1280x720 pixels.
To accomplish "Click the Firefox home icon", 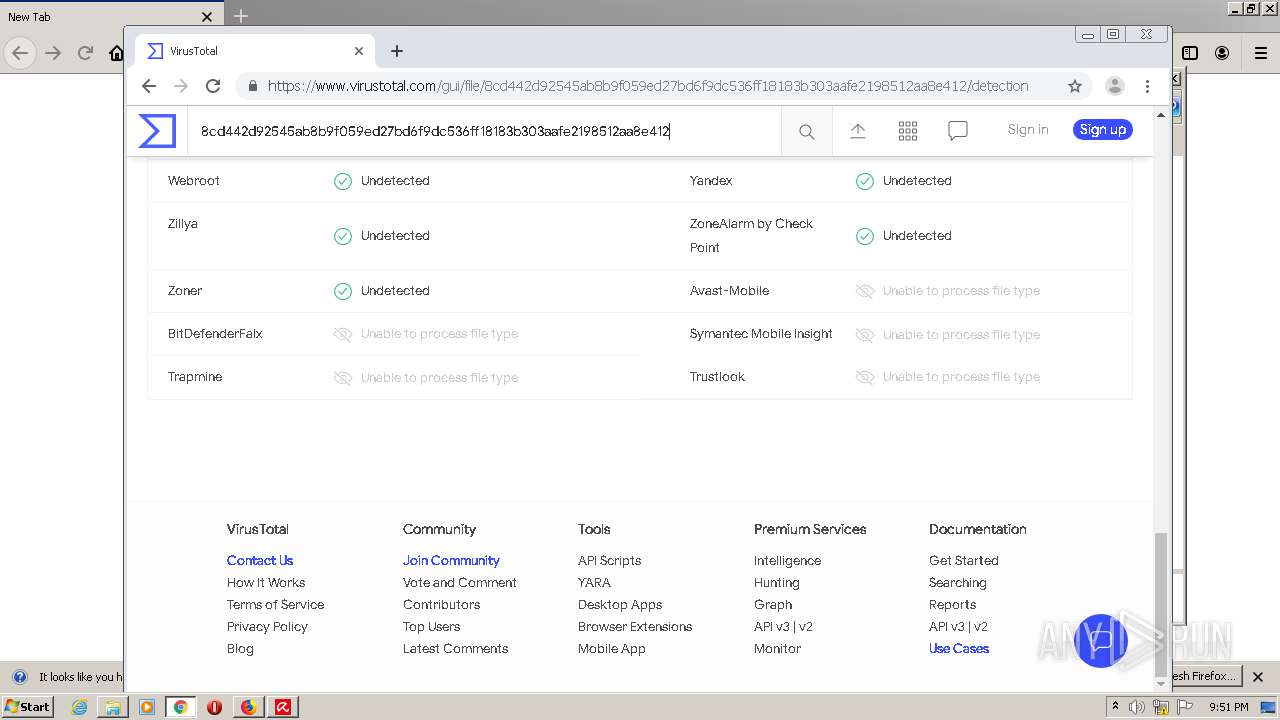I will click(x=117, y=53).
